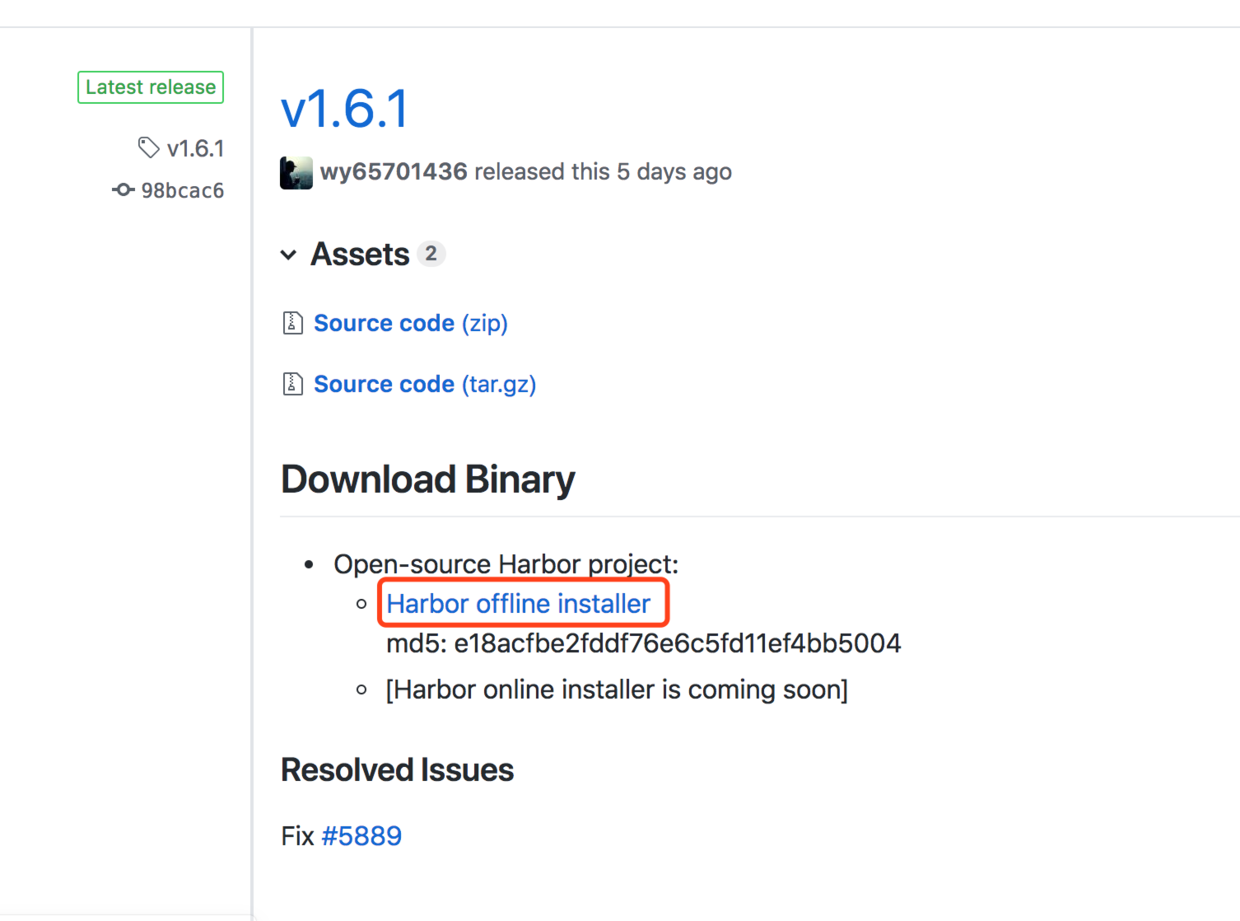Download Source code (zip)
The width and height of the screenshot is (1240, 921).
tap(411, 323)
